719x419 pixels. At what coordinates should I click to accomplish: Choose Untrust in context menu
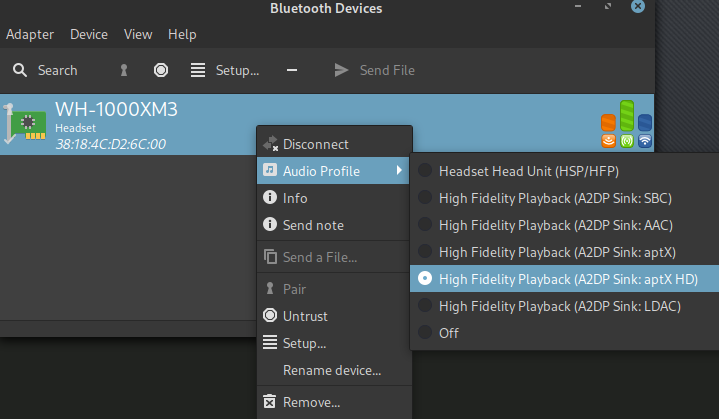coord(333,316)
